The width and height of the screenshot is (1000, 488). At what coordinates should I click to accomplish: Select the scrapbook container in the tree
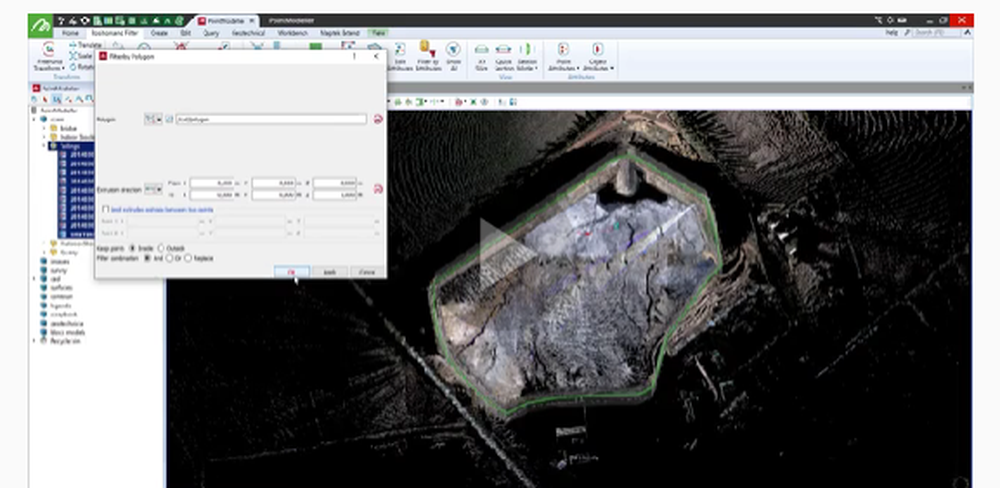click(x=62, y=314)
